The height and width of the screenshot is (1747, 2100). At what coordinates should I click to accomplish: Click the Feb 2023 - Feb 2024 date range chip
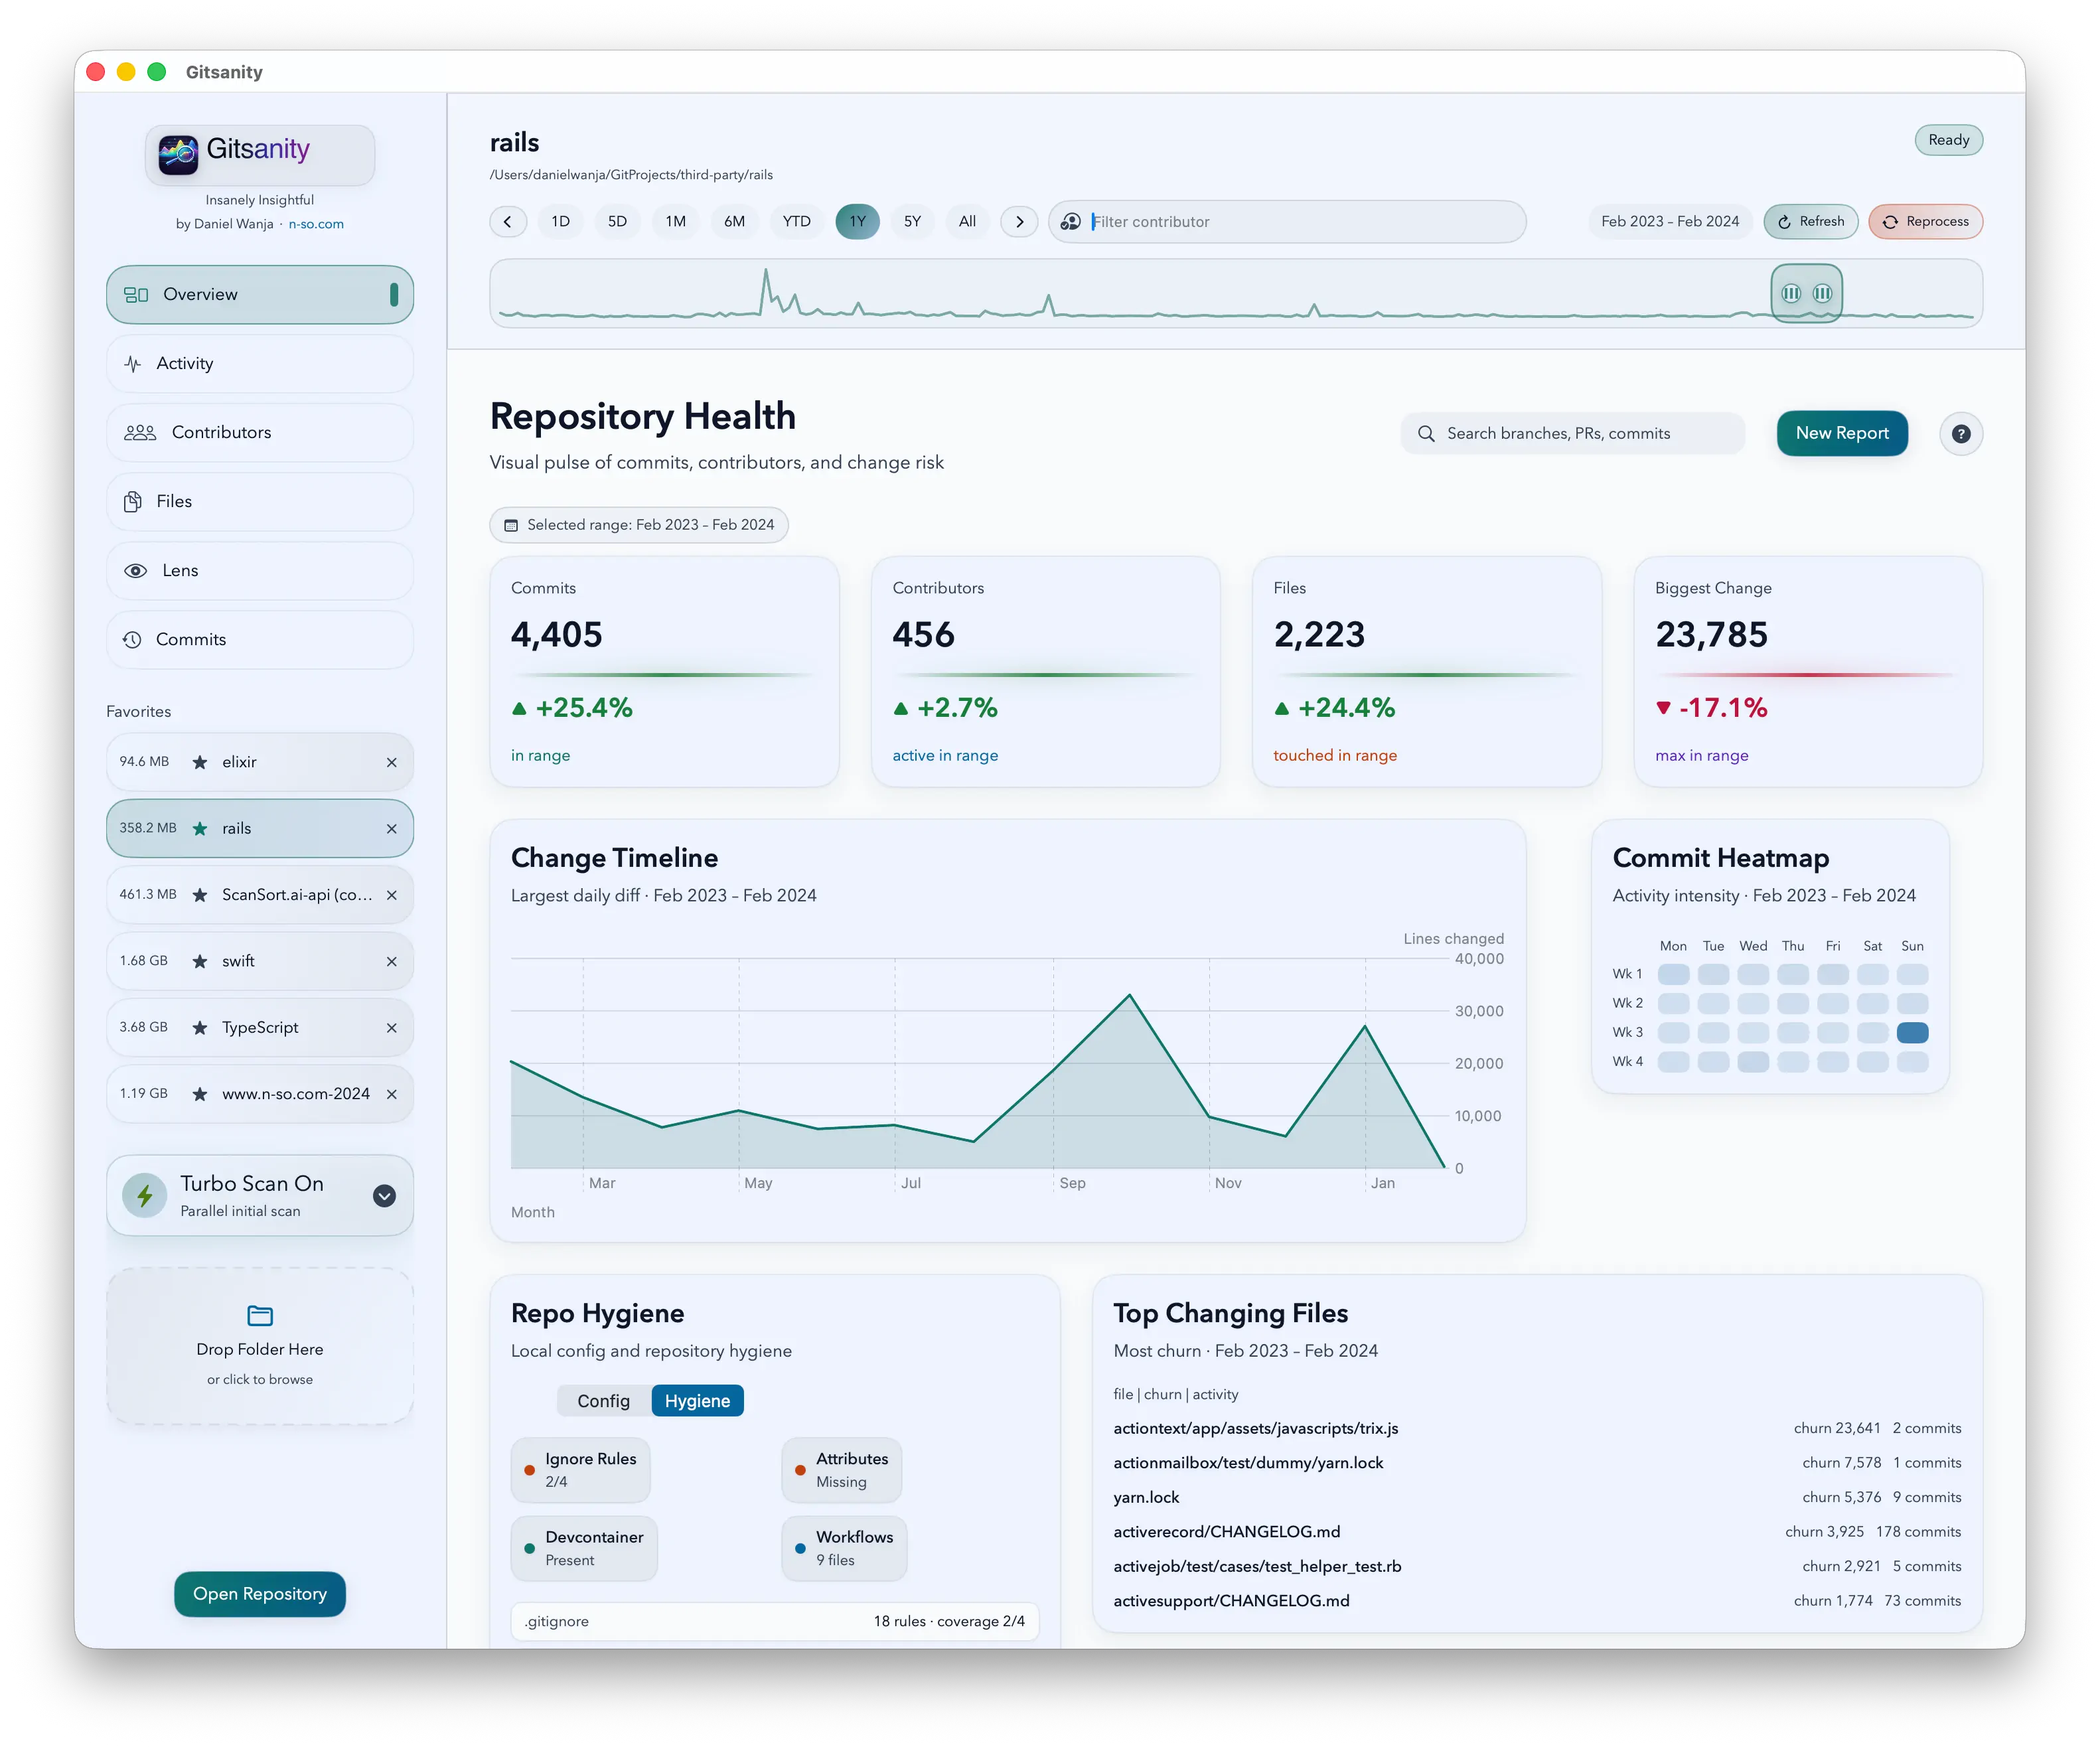1670,222
